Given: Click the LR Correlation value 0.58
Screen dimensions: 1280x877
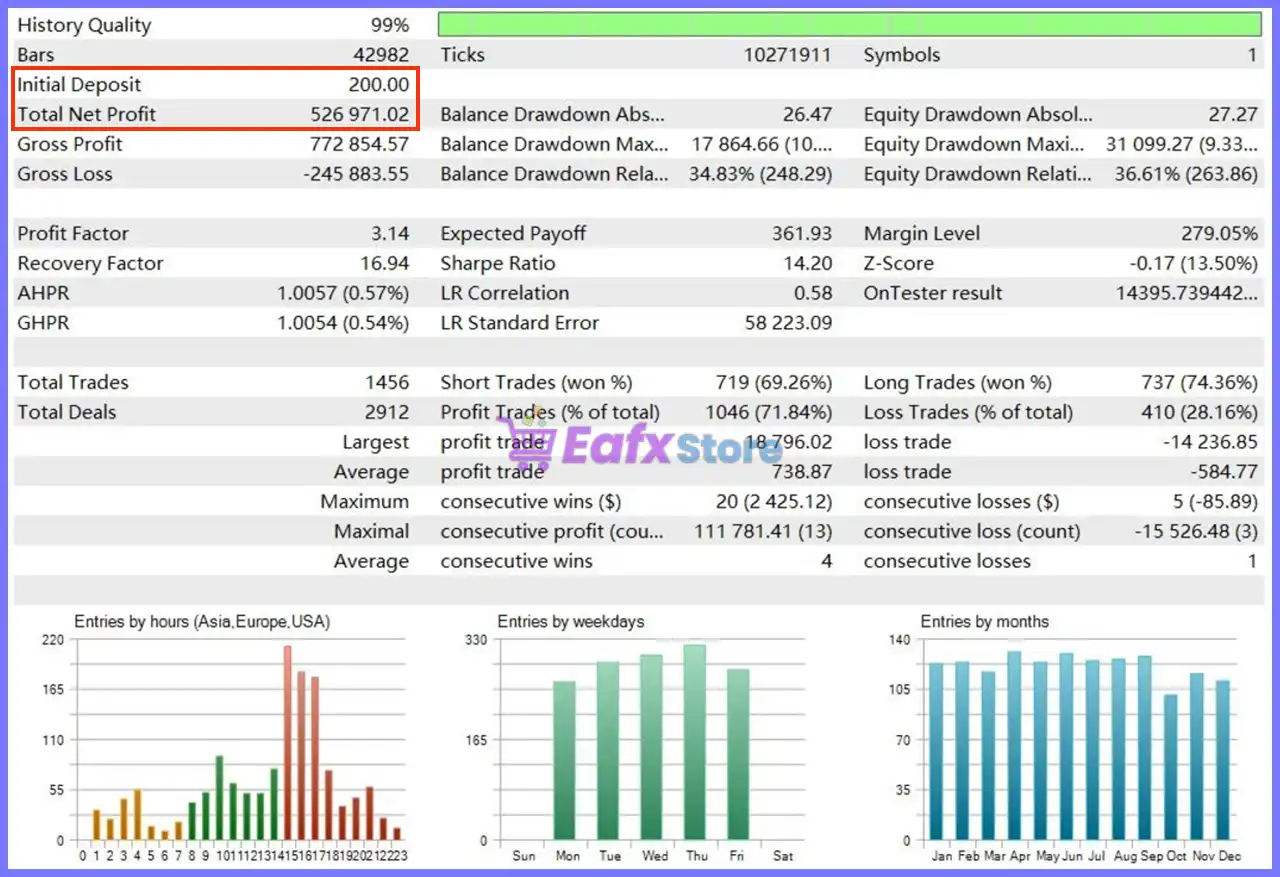Looking at the screenshot, I should pos(813,293).
